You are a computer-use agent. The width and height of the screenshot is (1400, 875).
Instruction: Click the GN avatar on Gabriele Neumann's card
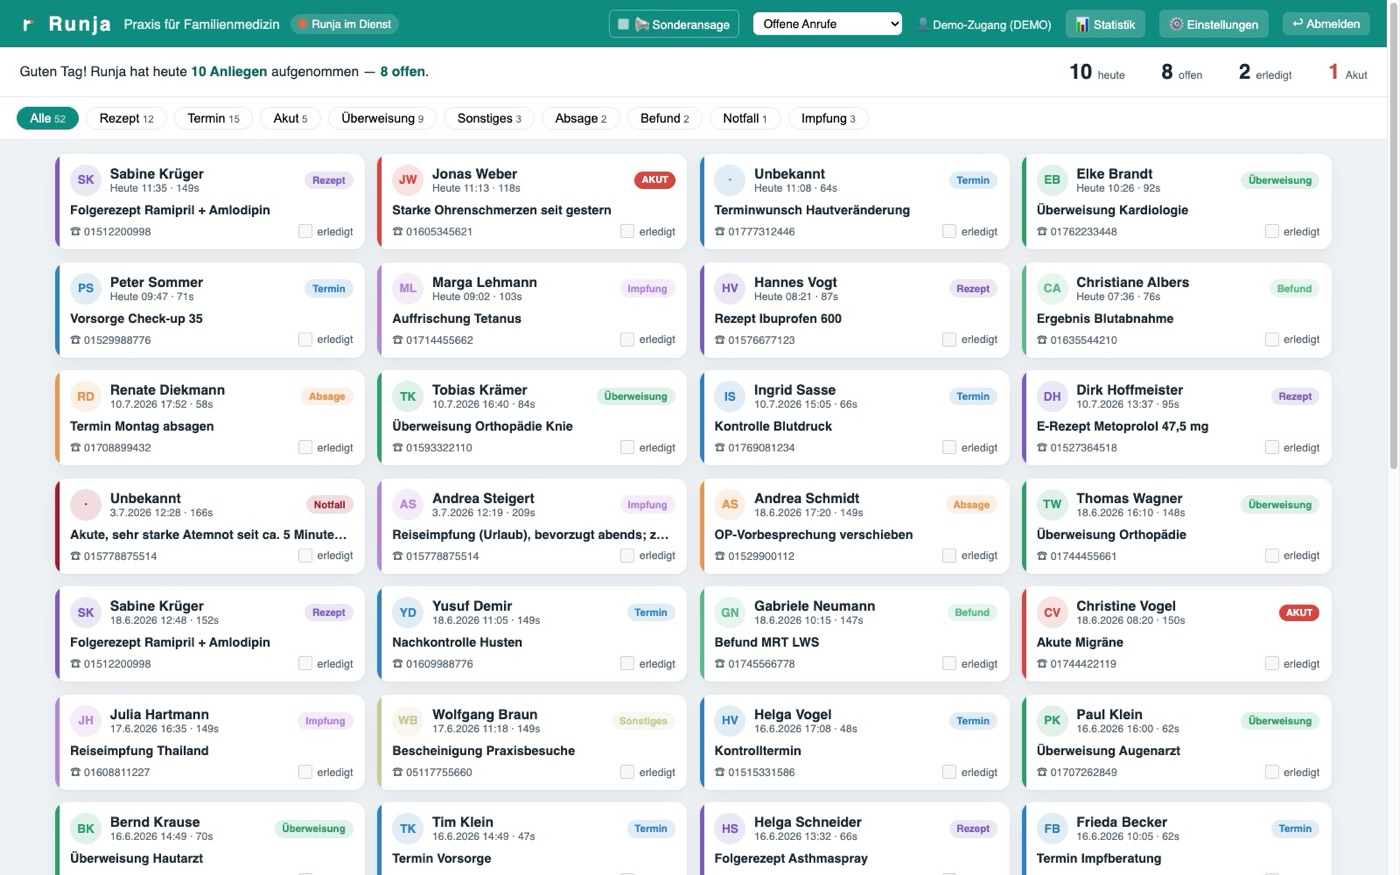[x=730, y=612]
